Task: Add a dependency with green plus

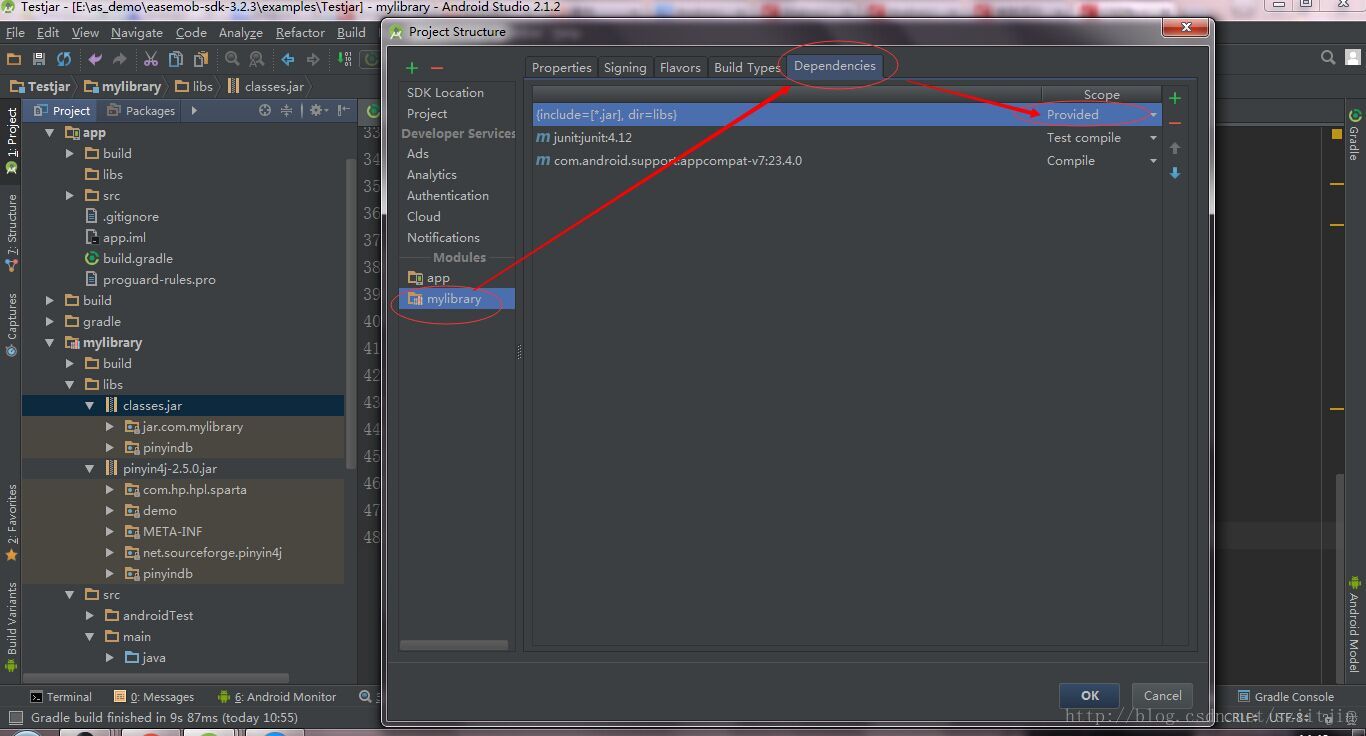Action: (x=1175, y=98)
